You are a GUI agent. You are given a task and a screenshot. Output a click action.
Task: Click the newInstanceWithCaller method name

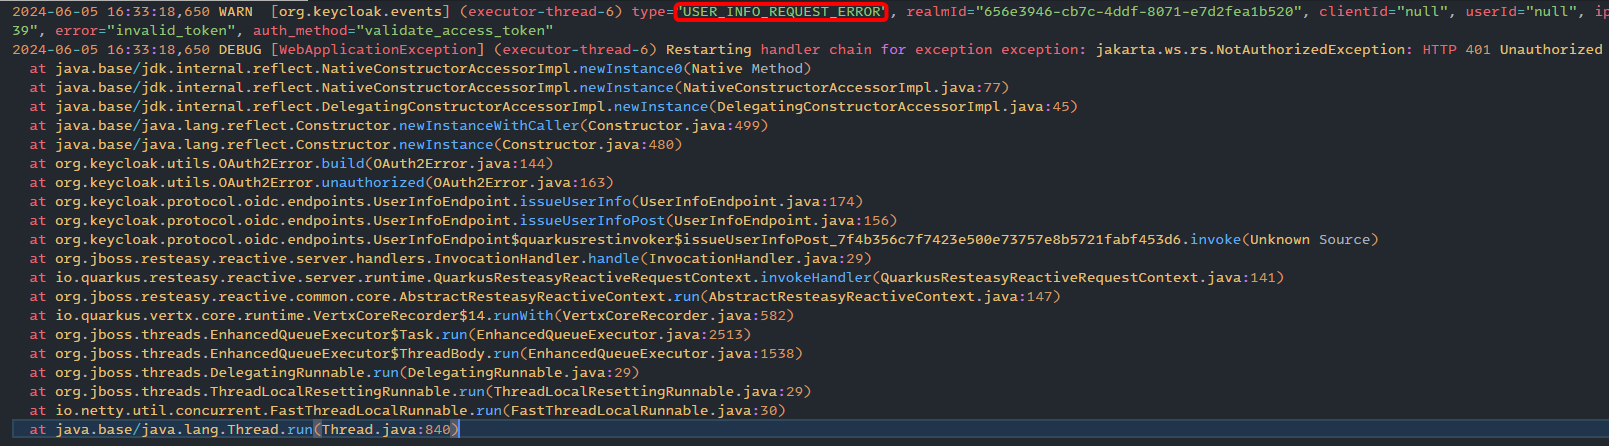pos(489,126)
